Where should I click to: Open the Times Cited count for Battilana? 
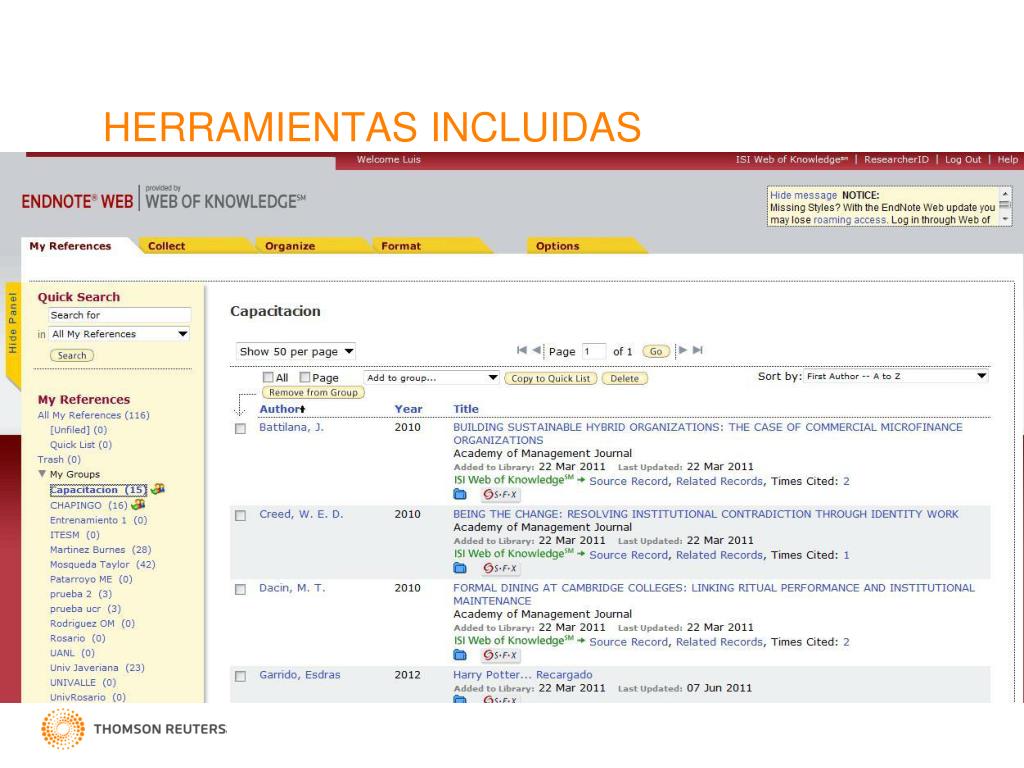coord(846,481)
